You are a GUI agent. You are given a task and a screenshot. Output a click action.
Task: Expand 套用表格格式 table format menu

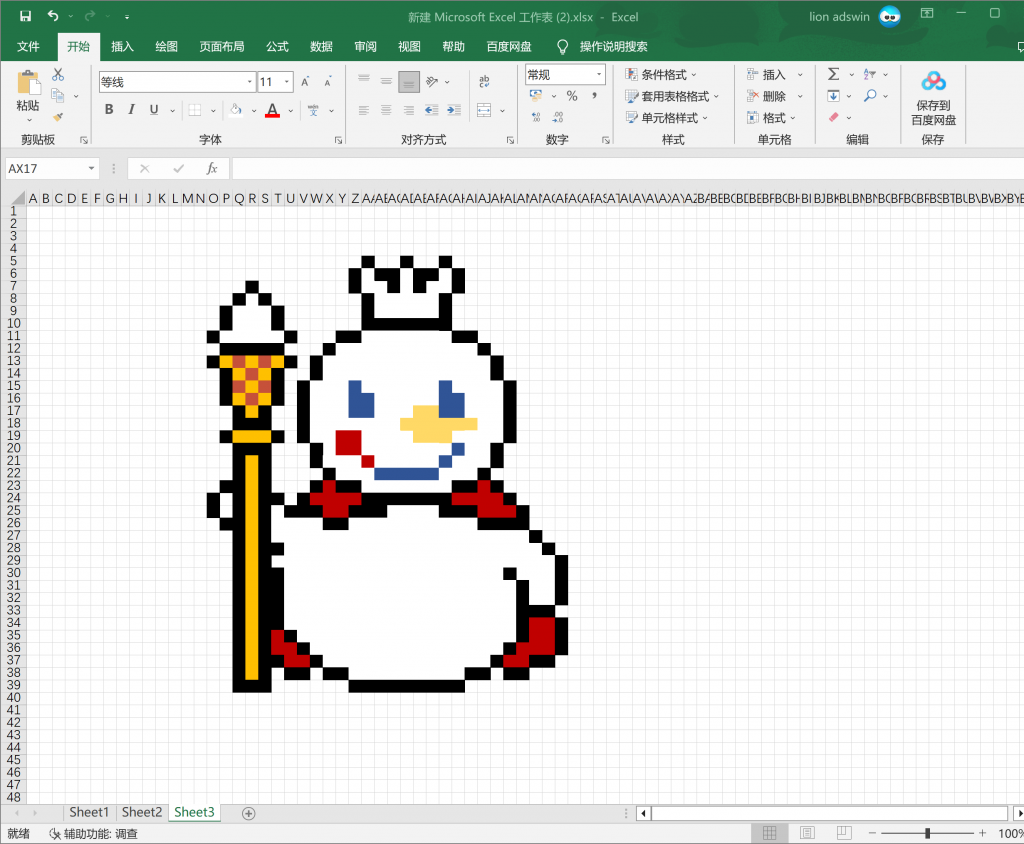point(672,96)
